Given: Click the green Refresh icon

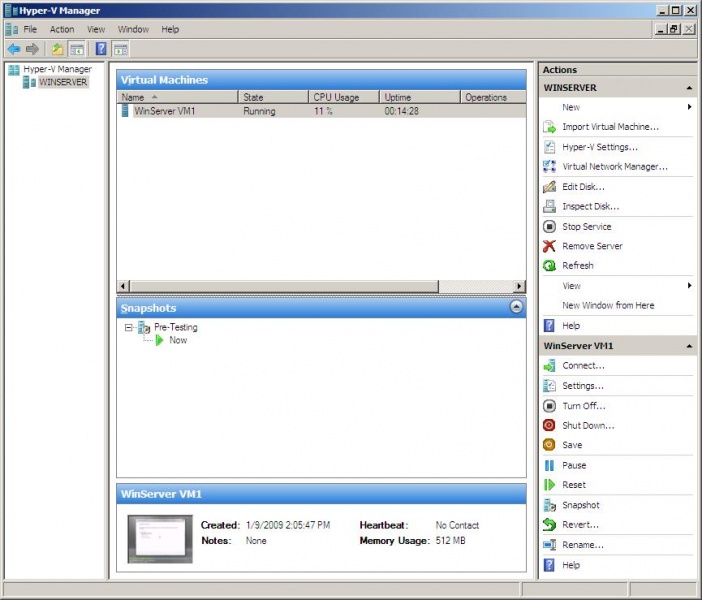Looking at the screenshot, I should (549, 266).
